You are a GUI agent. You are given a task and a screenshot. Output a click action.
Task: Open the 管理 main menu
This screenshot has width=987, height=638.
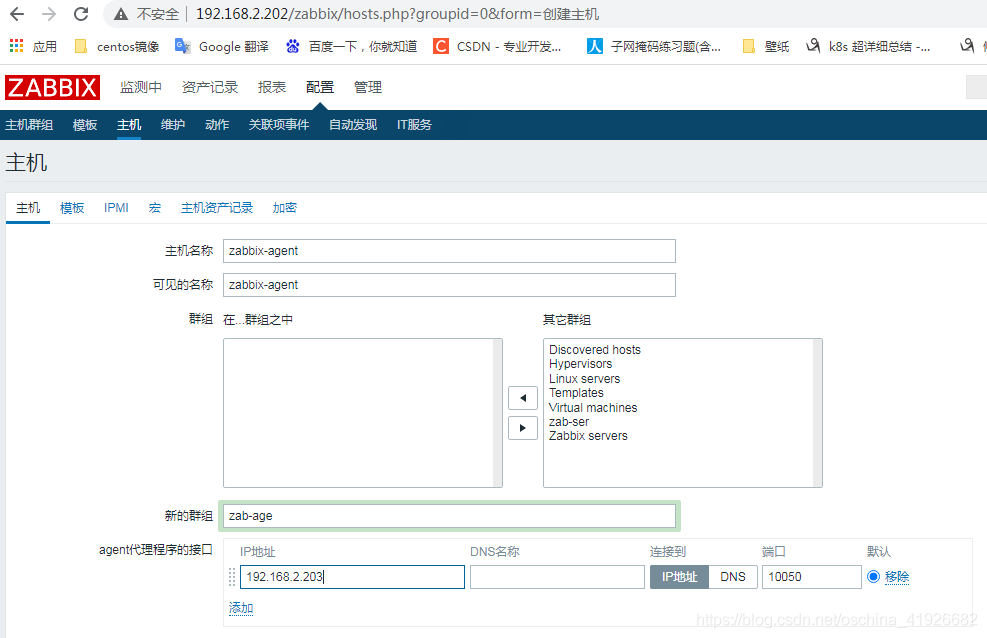coord(368,87)
